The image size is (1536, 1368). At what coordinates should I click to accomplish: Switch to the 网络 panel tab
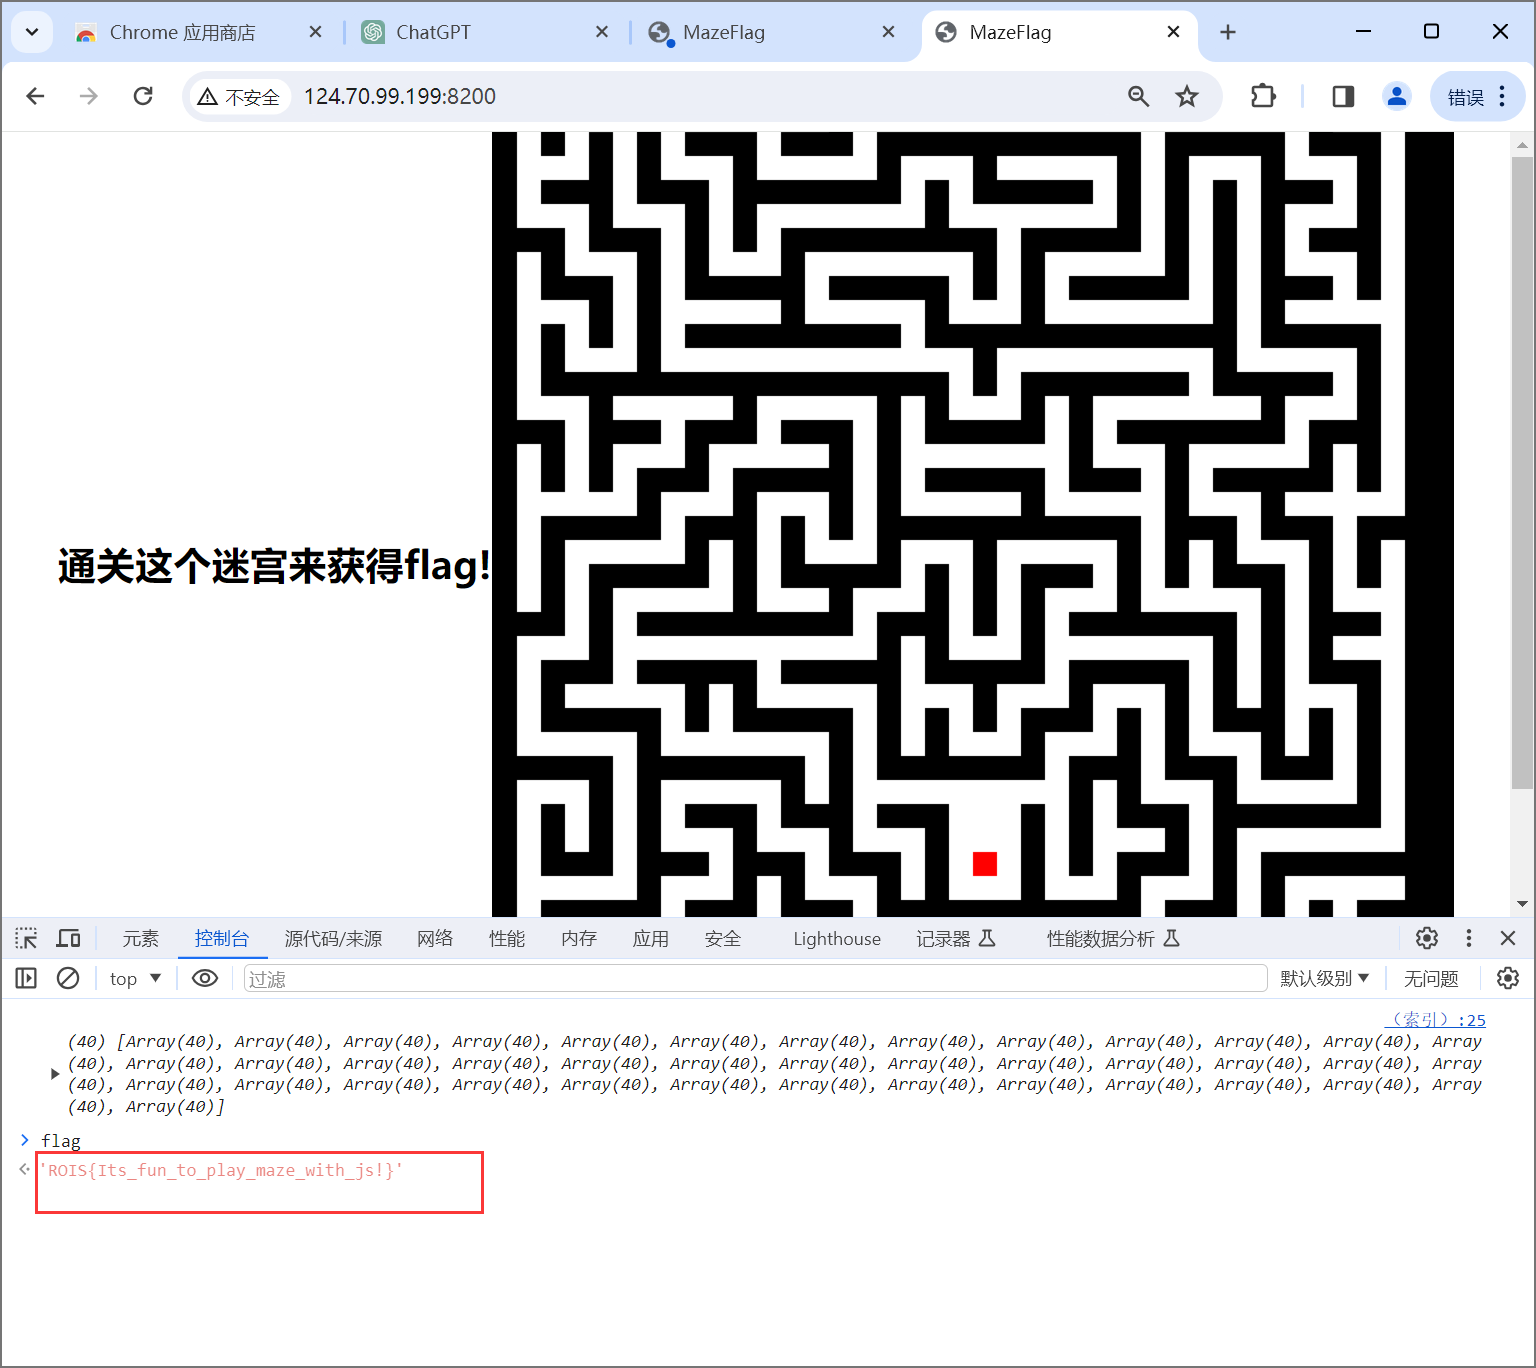tap(434, 938)
